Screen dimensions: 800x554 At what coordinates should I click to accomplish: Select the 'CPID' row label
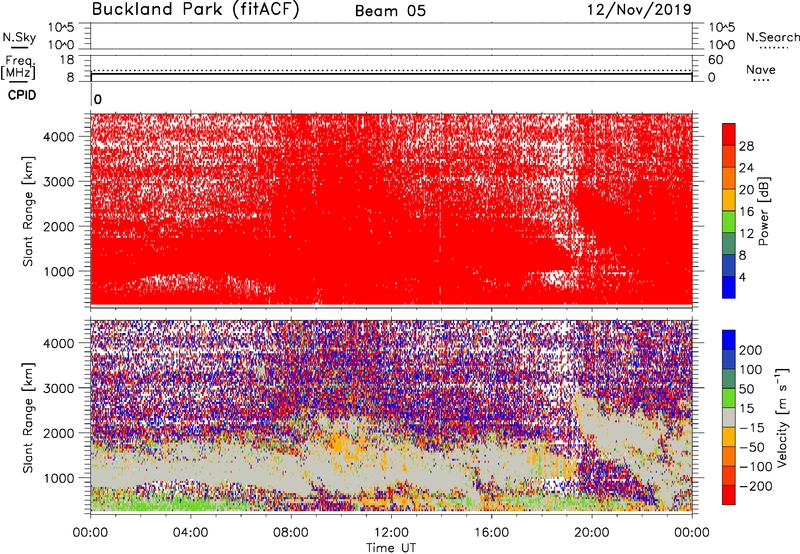coord(22,95)
